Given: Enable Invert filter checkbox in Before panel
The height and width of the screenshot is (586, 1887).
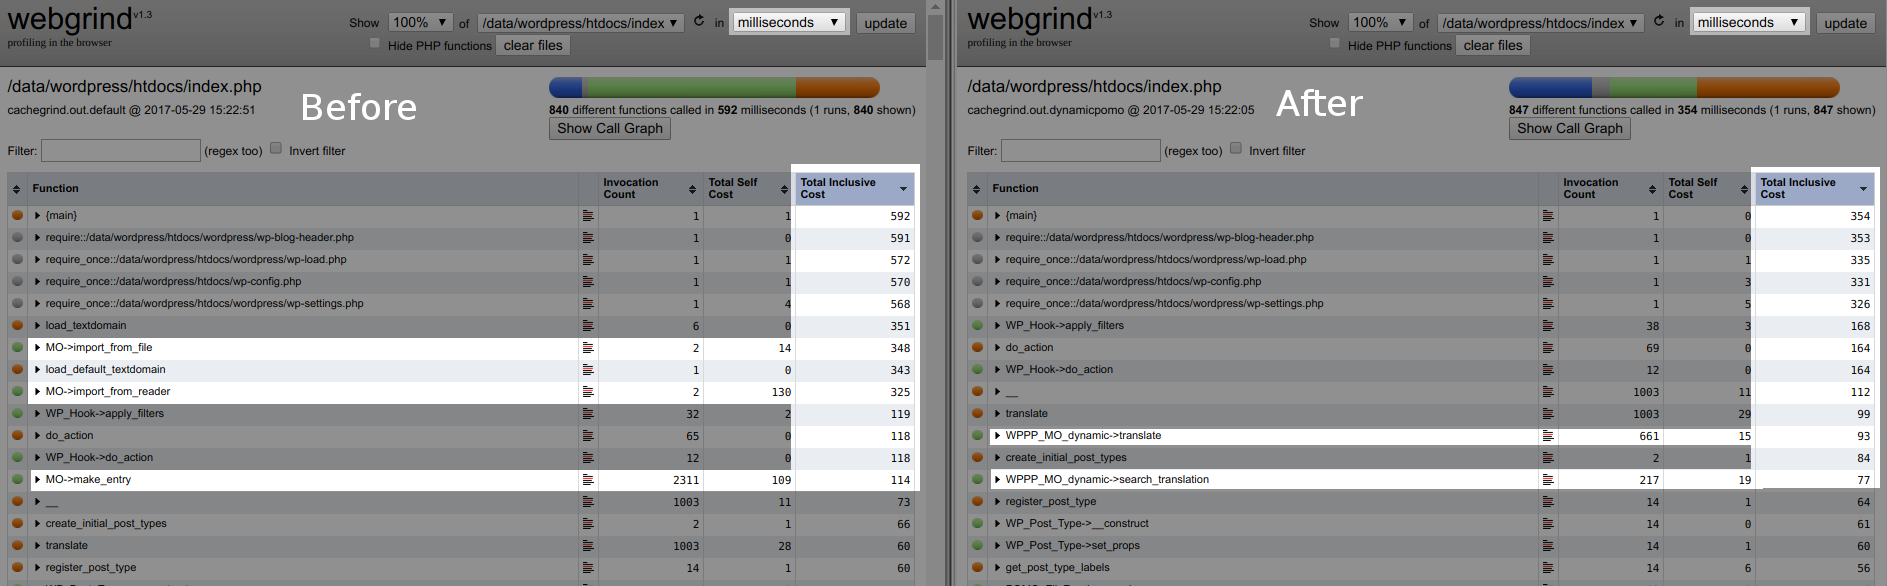Looking at the screenshot, I should tap(276, 148).
